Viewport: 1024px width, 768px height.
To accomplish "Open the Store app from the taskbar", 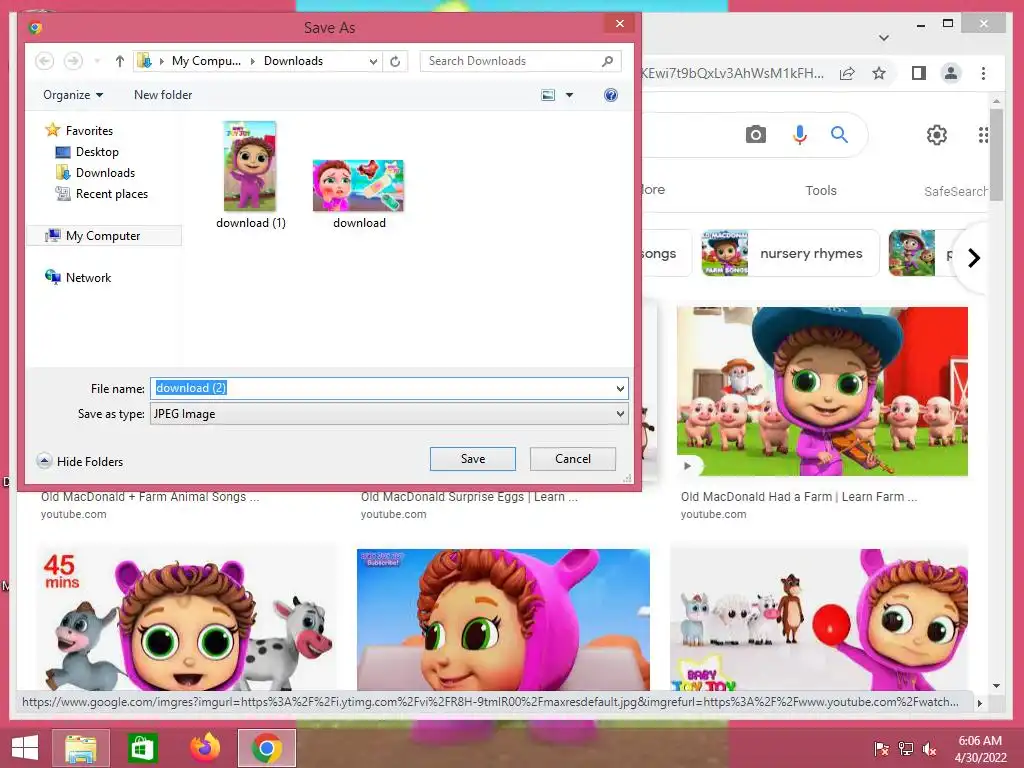I will pos(142,747).
